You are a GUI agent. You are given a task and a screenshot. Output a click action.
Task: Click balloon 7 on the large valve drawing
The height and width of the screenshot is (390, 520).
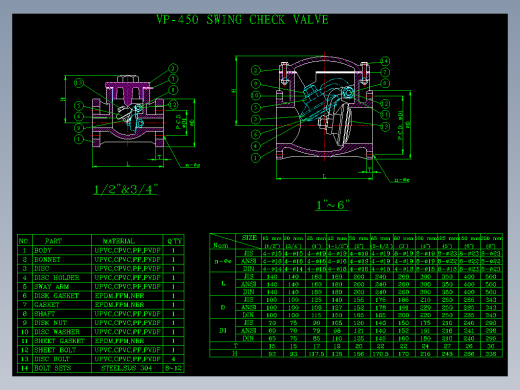(x=385, y=72)
